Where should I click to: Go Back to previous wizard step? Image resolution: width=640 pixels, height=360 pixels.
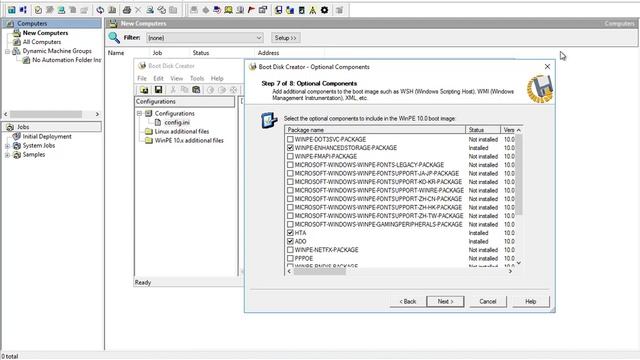tap(407, 302)
